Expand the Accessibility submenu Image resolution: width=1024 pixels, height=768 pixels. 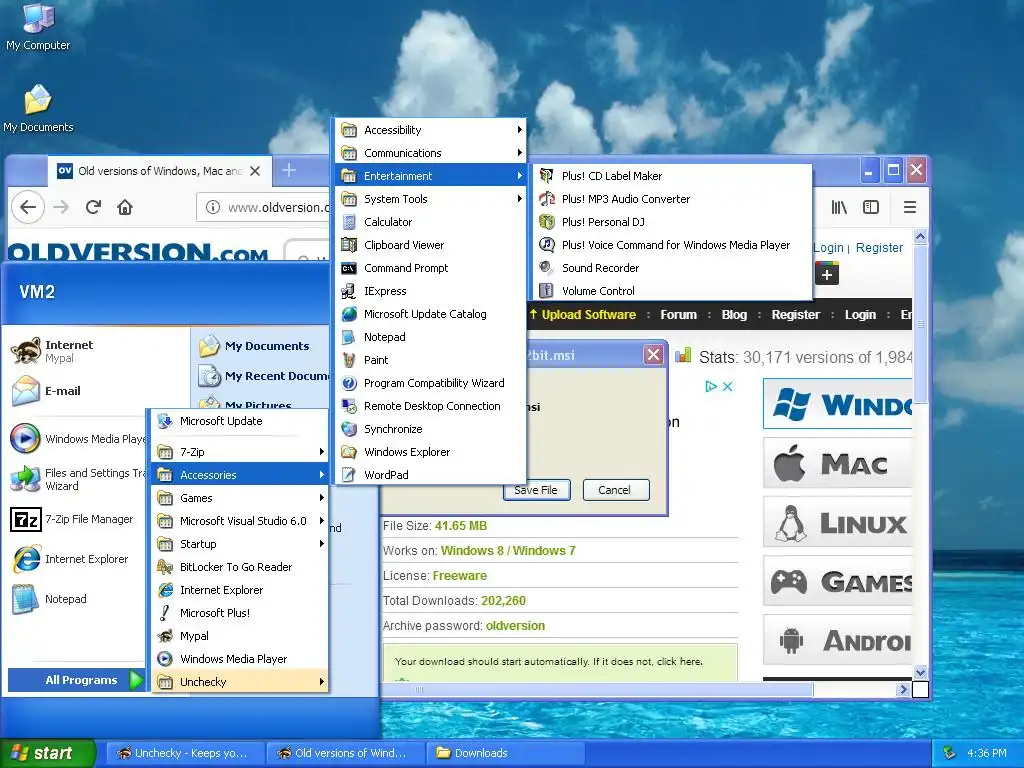431,130
